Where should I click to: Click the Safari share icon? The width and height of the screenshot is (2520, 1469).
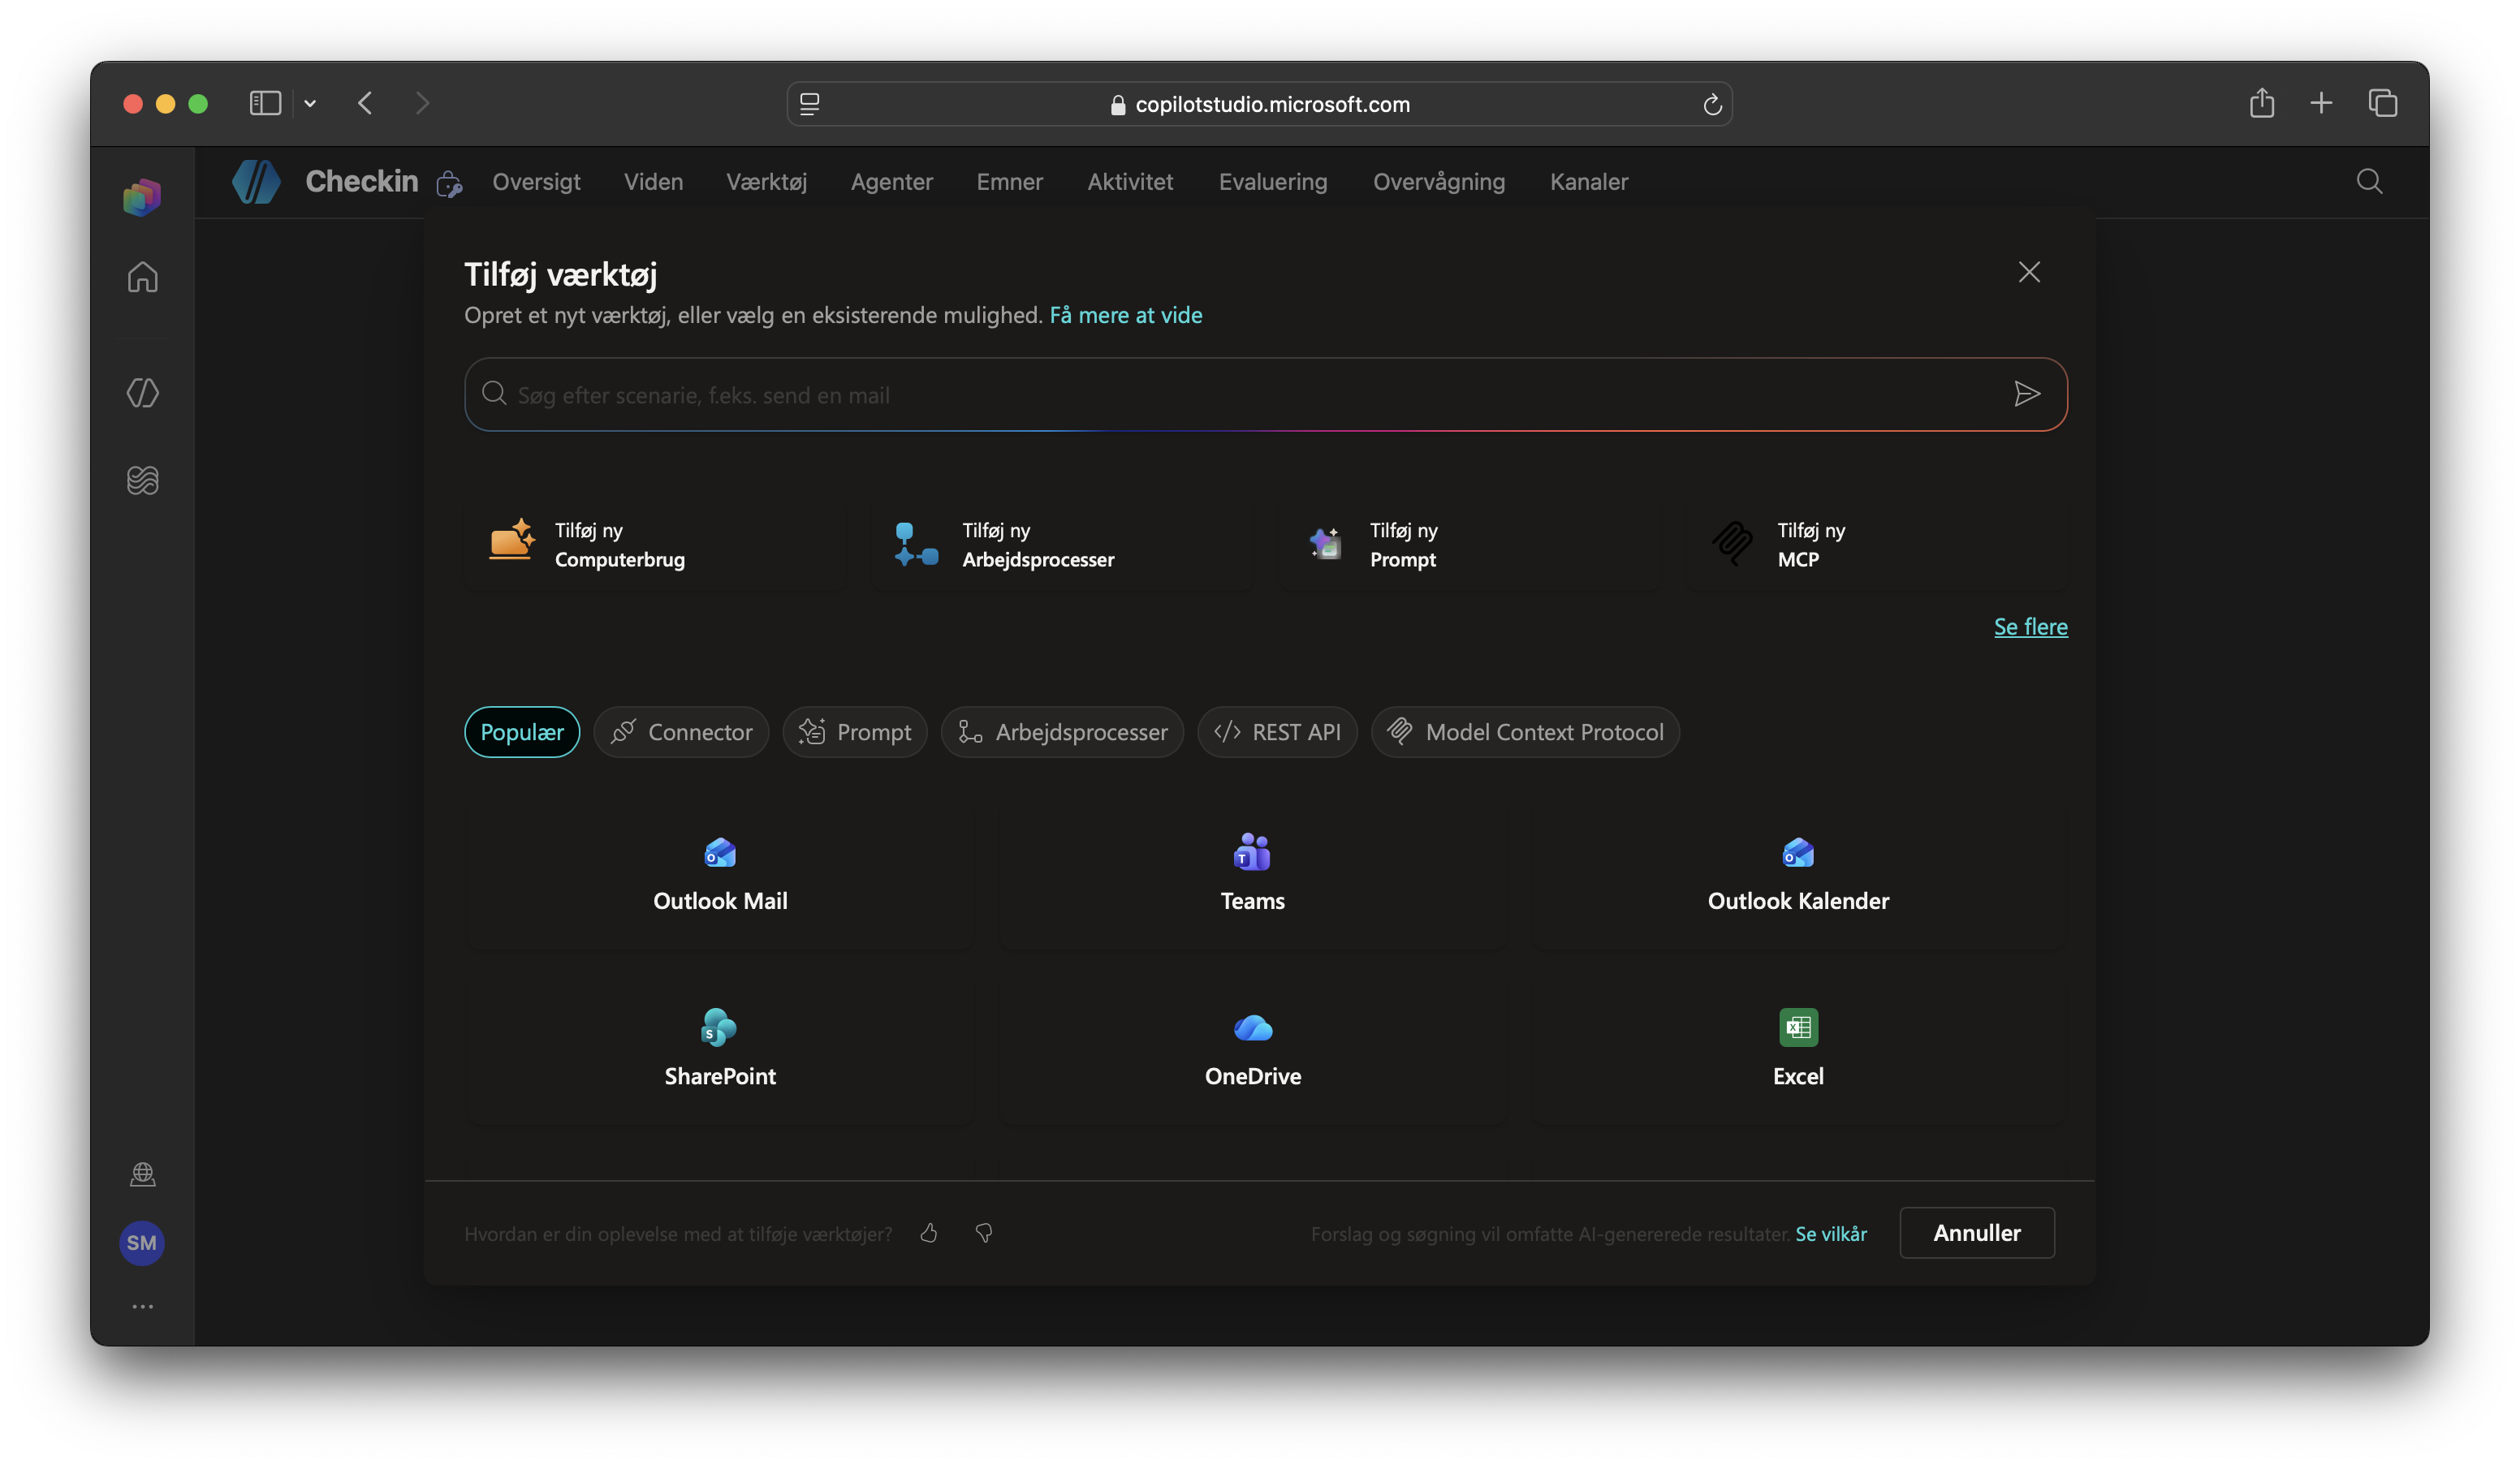(x=2262, y=103)
